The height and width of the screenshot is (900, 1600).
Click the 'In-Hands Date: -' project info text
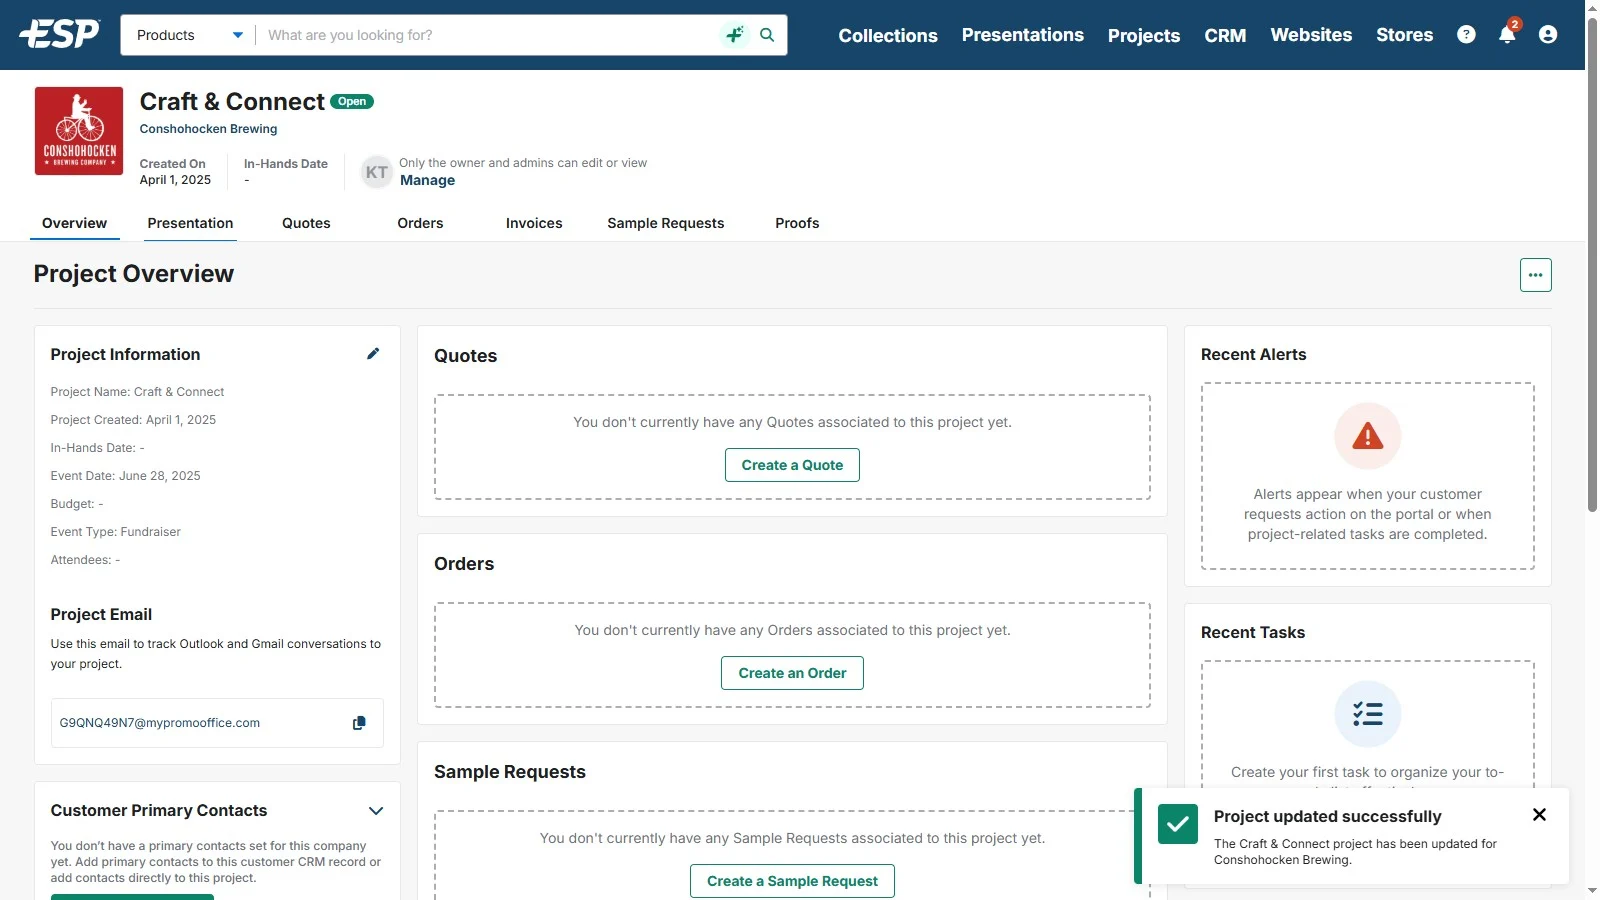pyautogui.click(x=97, y=448)
